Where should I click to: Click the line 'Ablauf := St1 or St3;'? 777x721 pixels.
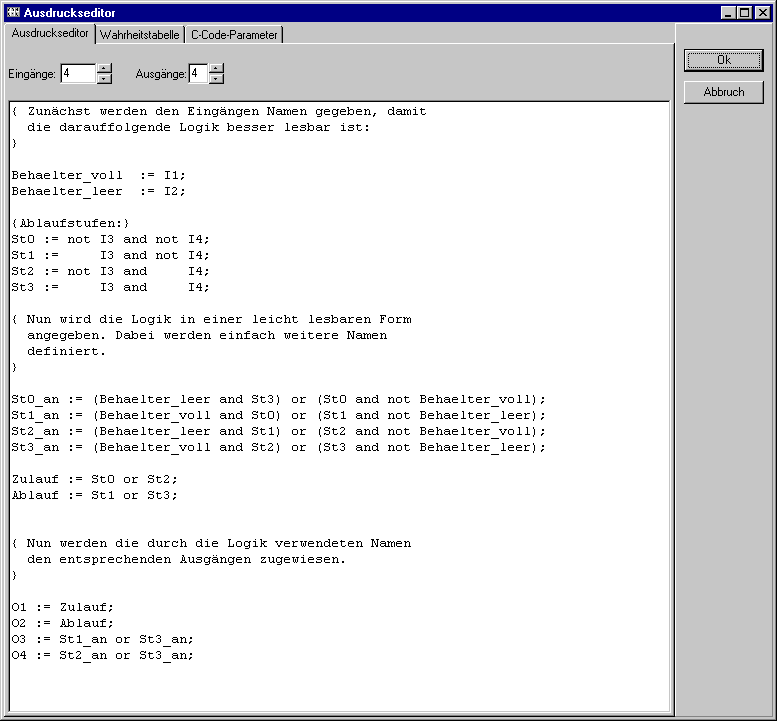tap(95, 495)
